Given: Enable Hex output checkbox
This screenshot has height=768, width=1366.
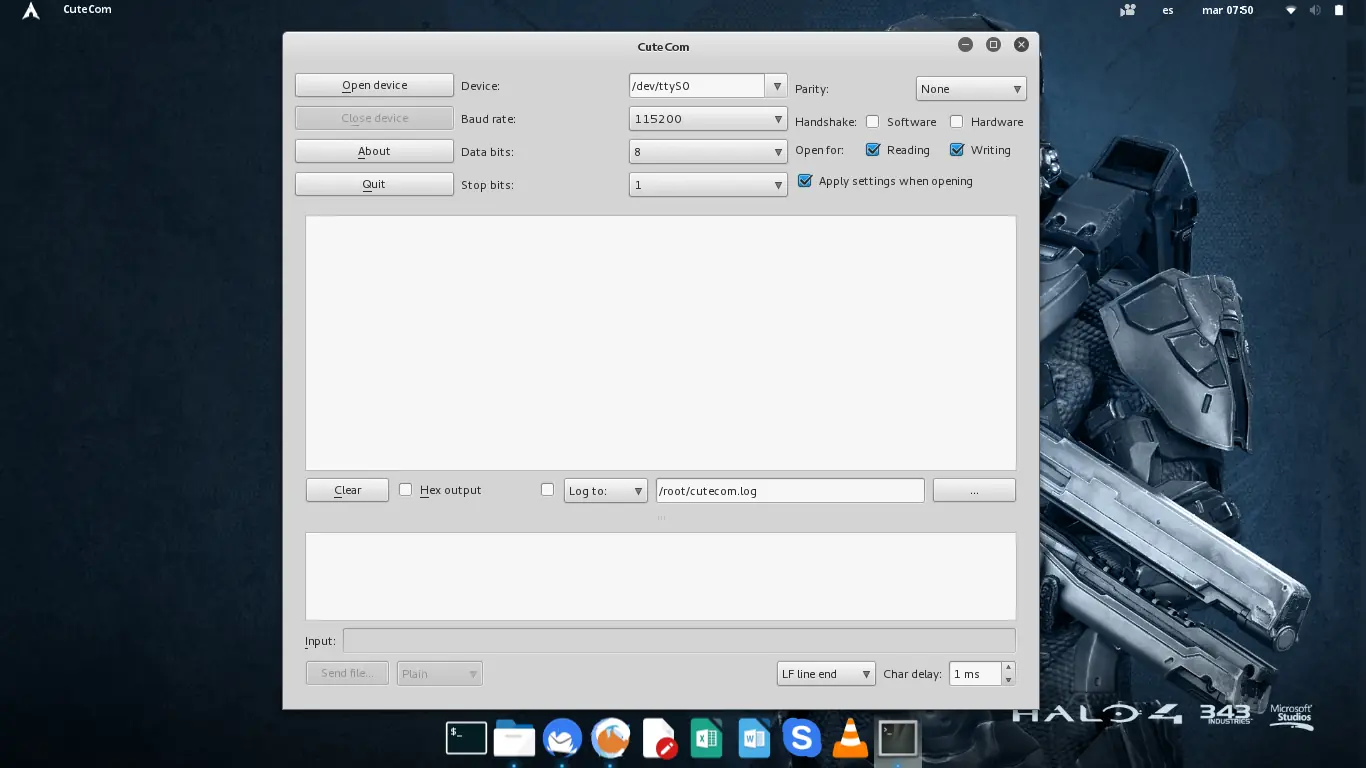Looking at the screenshot, I should pos(405,490).
